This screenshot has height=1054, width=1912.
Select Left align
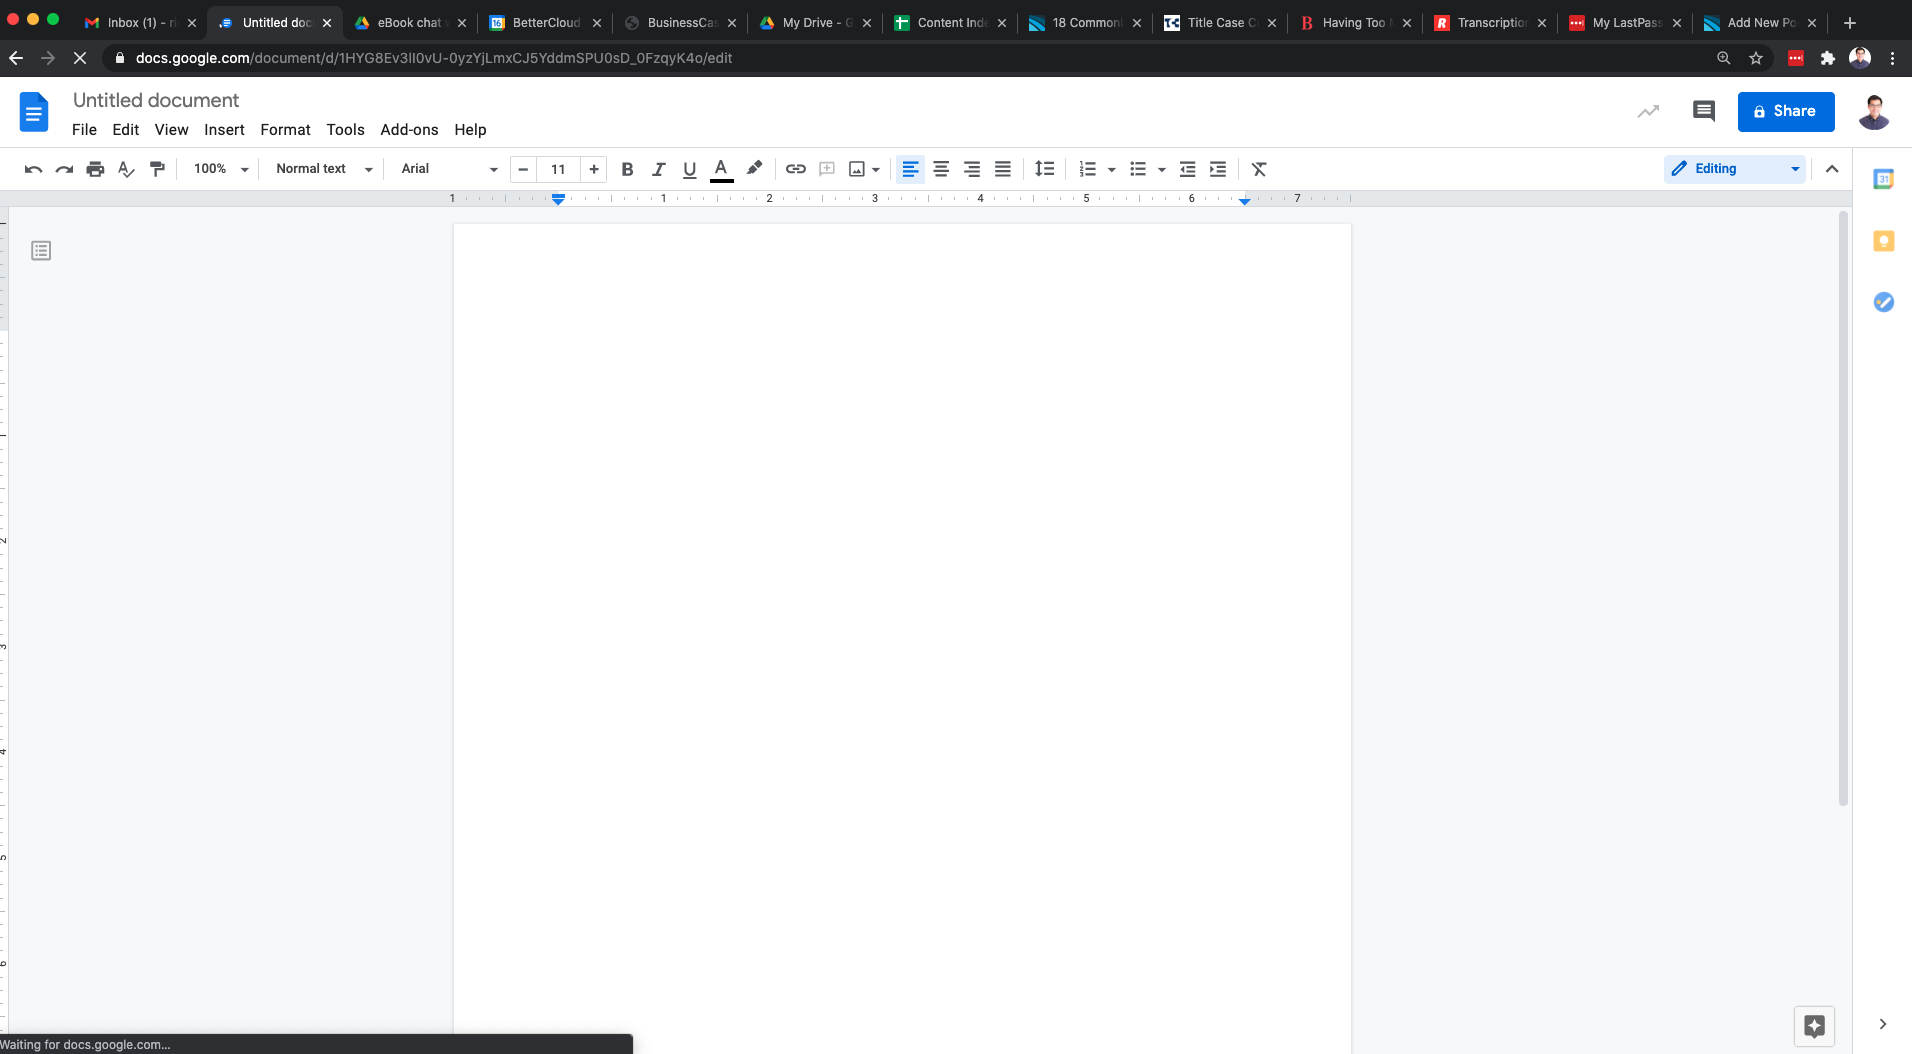910,169
